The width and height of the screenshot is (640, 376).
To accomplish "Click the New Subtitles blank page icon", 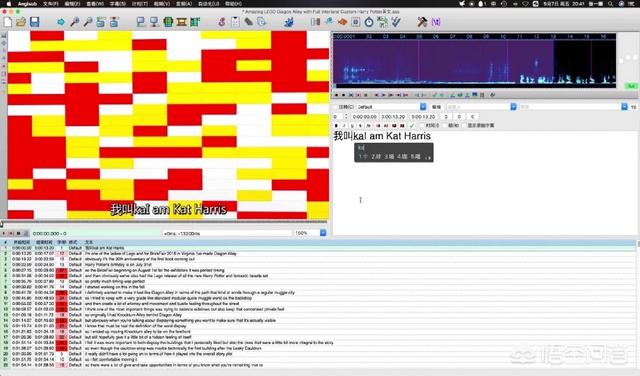I will coord(8,22).
